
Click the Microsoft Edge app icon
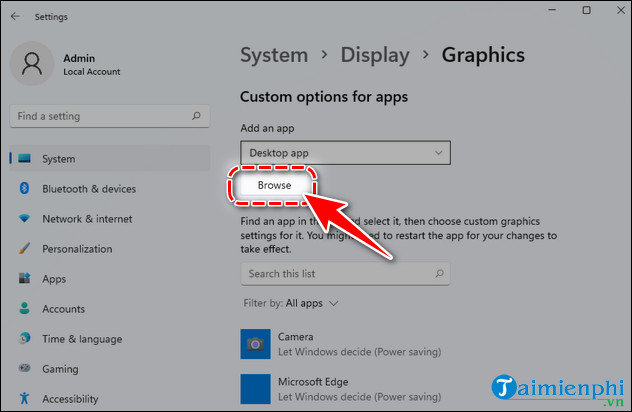click(255, 389)
